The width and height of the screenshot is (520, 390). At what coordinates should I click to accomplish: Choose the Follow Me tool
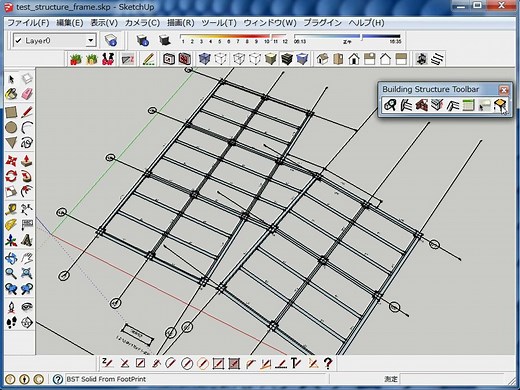tap(27, 176)
